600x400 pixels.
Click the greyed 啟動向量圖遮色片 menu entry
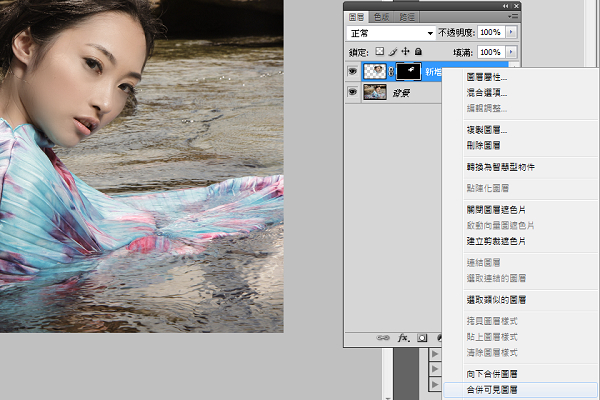point(500,225)
